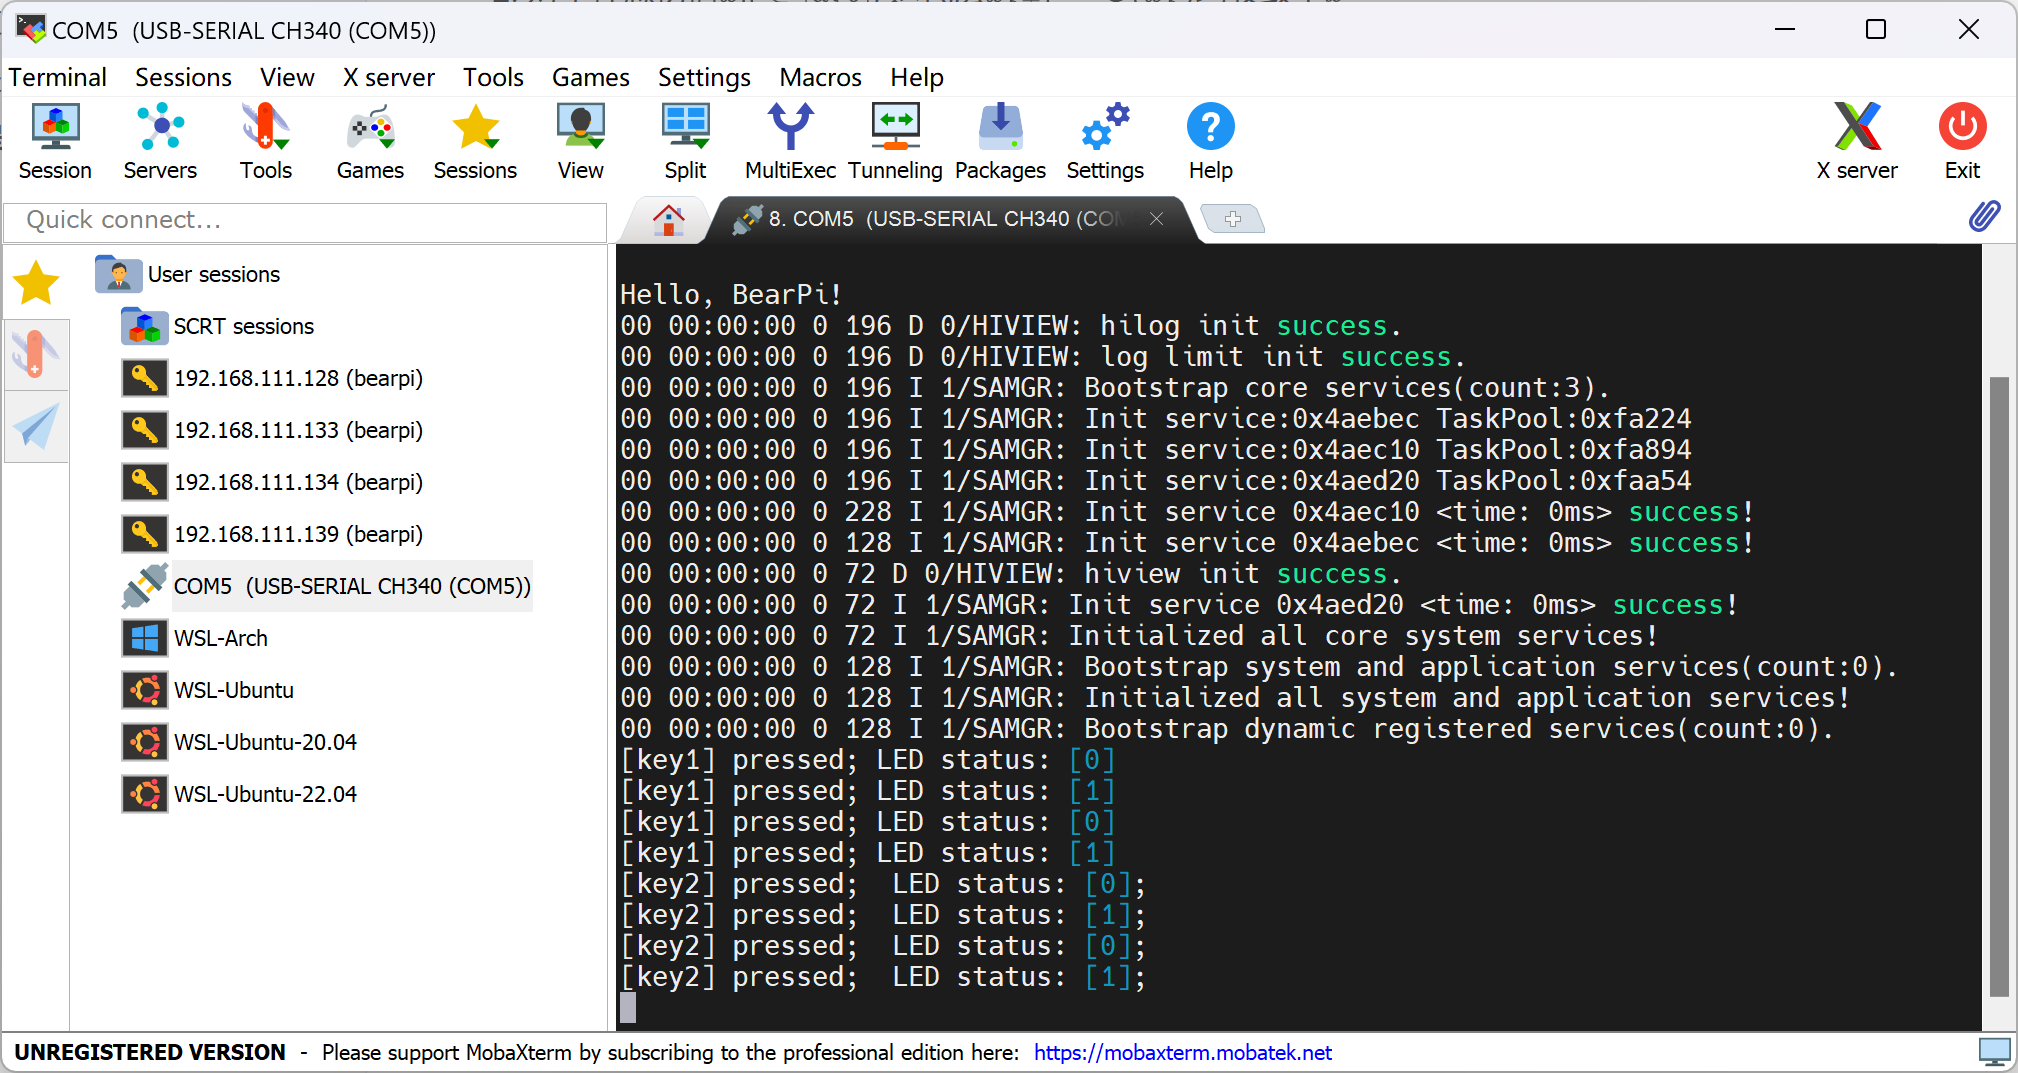Open the X server menu
The height and width of the screenshot is (1073, 2018).
pos(388,77)
